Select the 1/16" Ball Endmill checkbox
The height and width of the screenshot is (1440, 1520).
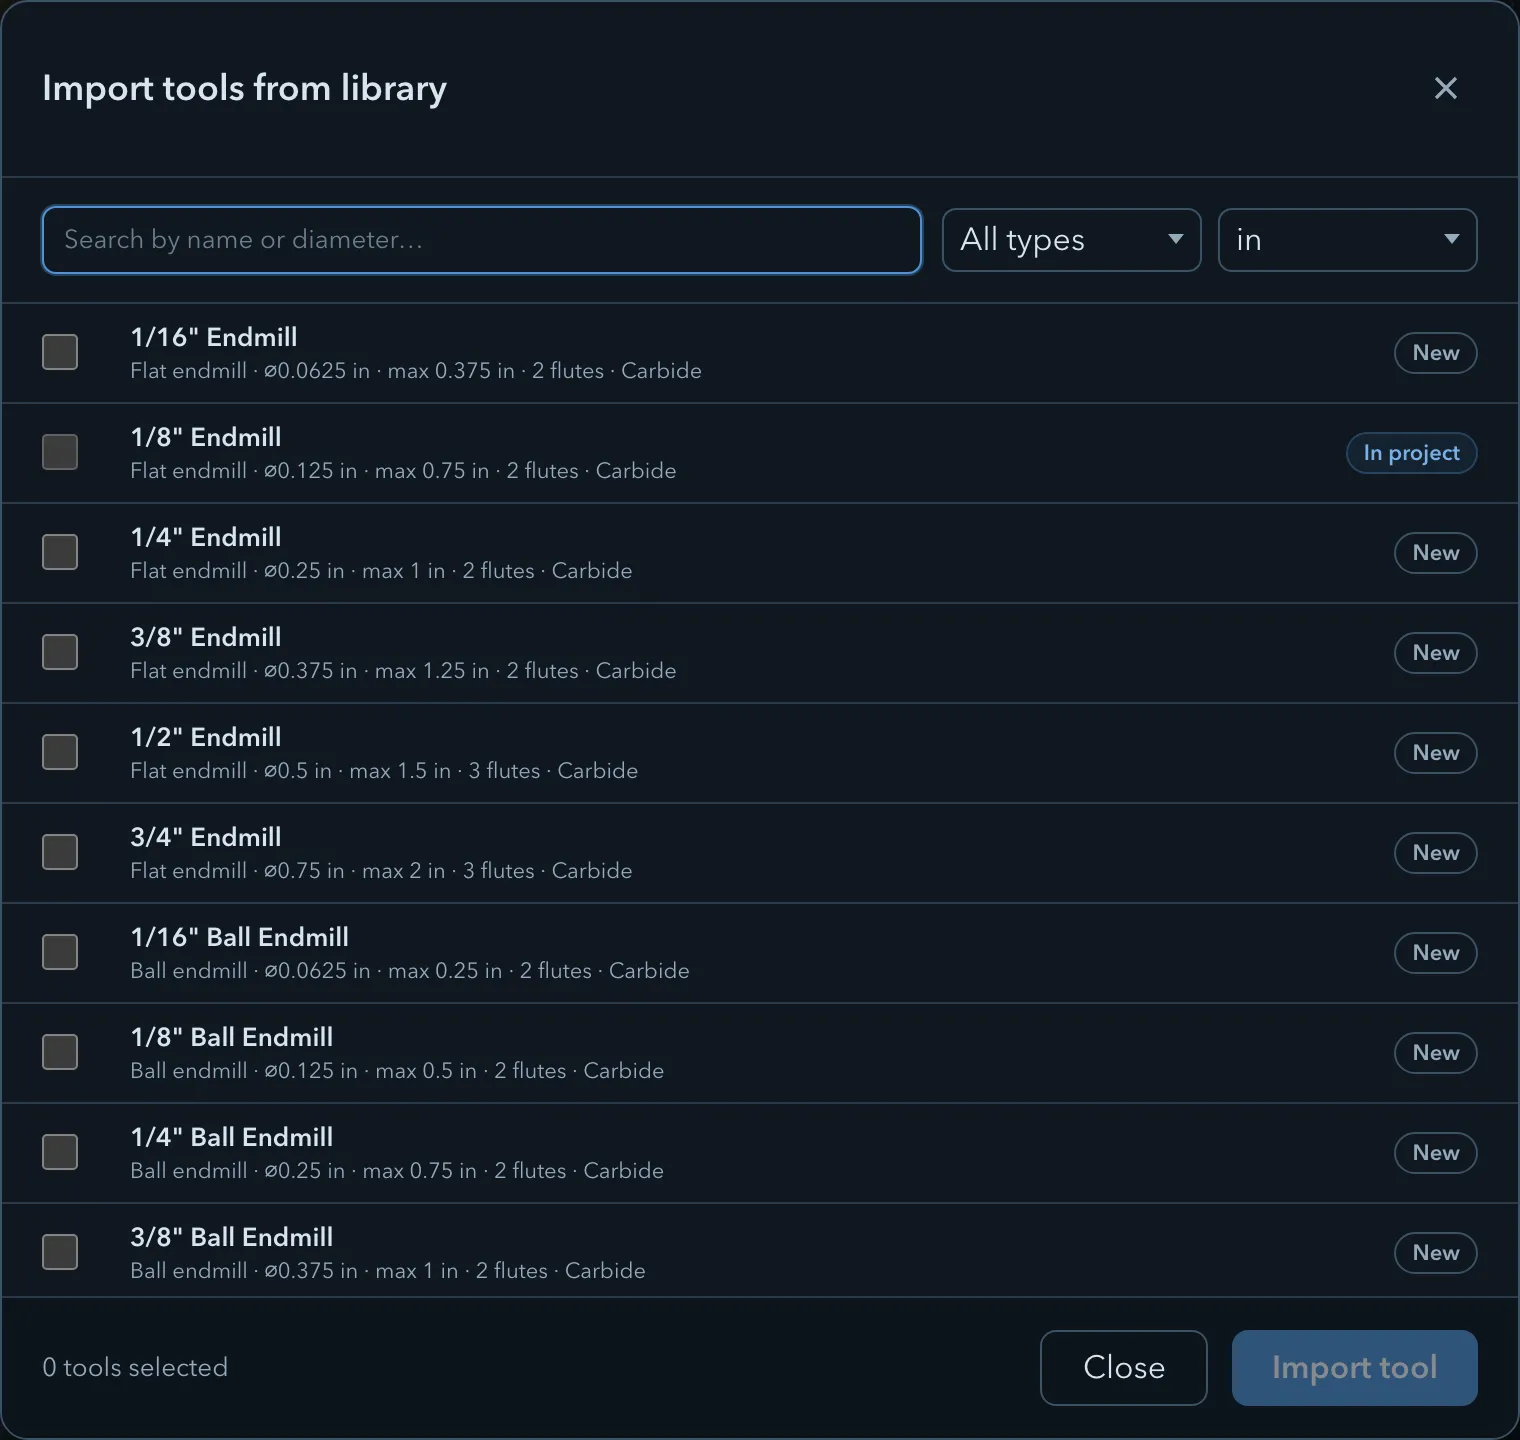point(60,952)
